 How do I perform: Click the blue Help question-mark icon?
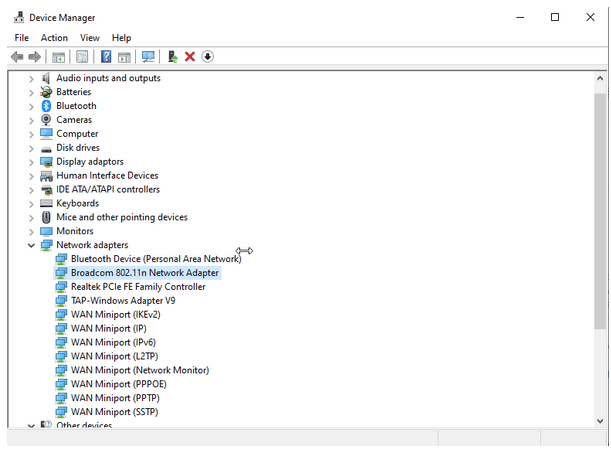[106, 57]
